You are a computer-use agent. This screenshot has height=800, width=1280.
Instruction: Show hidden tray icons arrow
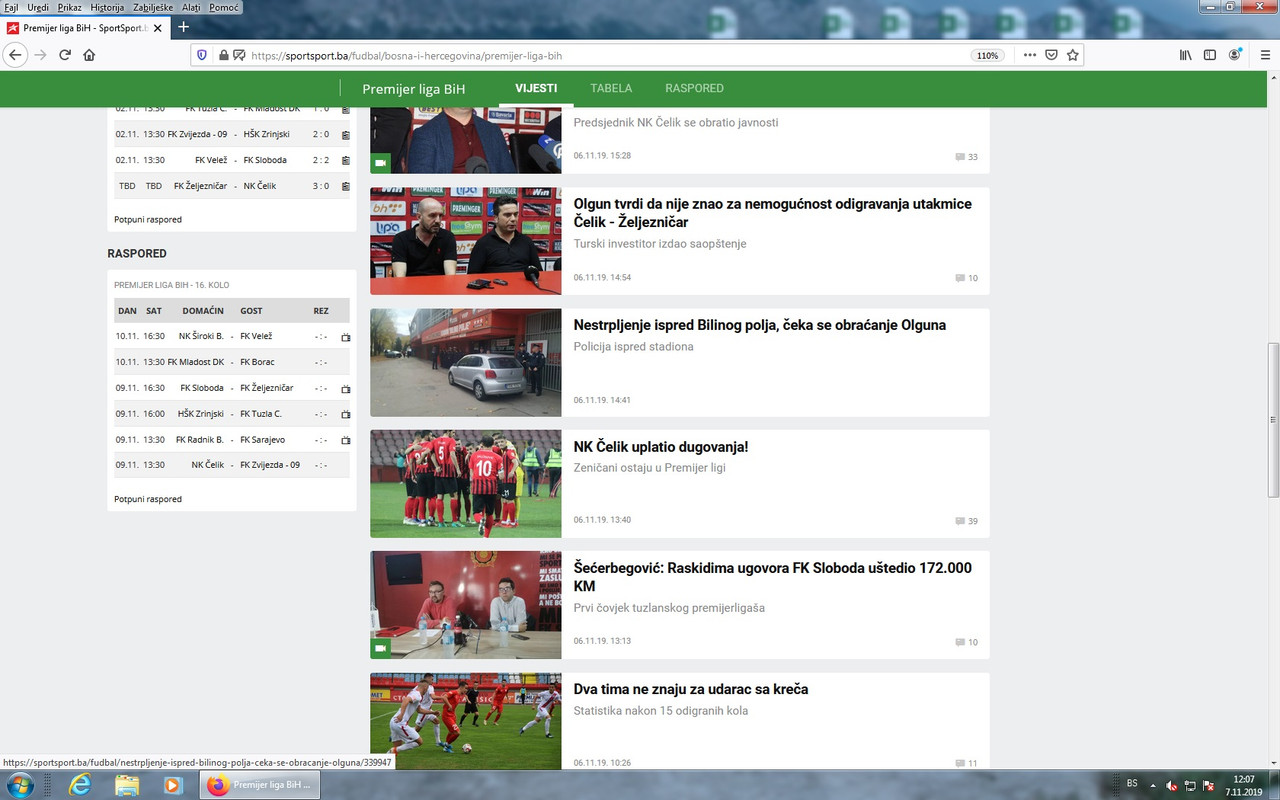(1153, 786)
